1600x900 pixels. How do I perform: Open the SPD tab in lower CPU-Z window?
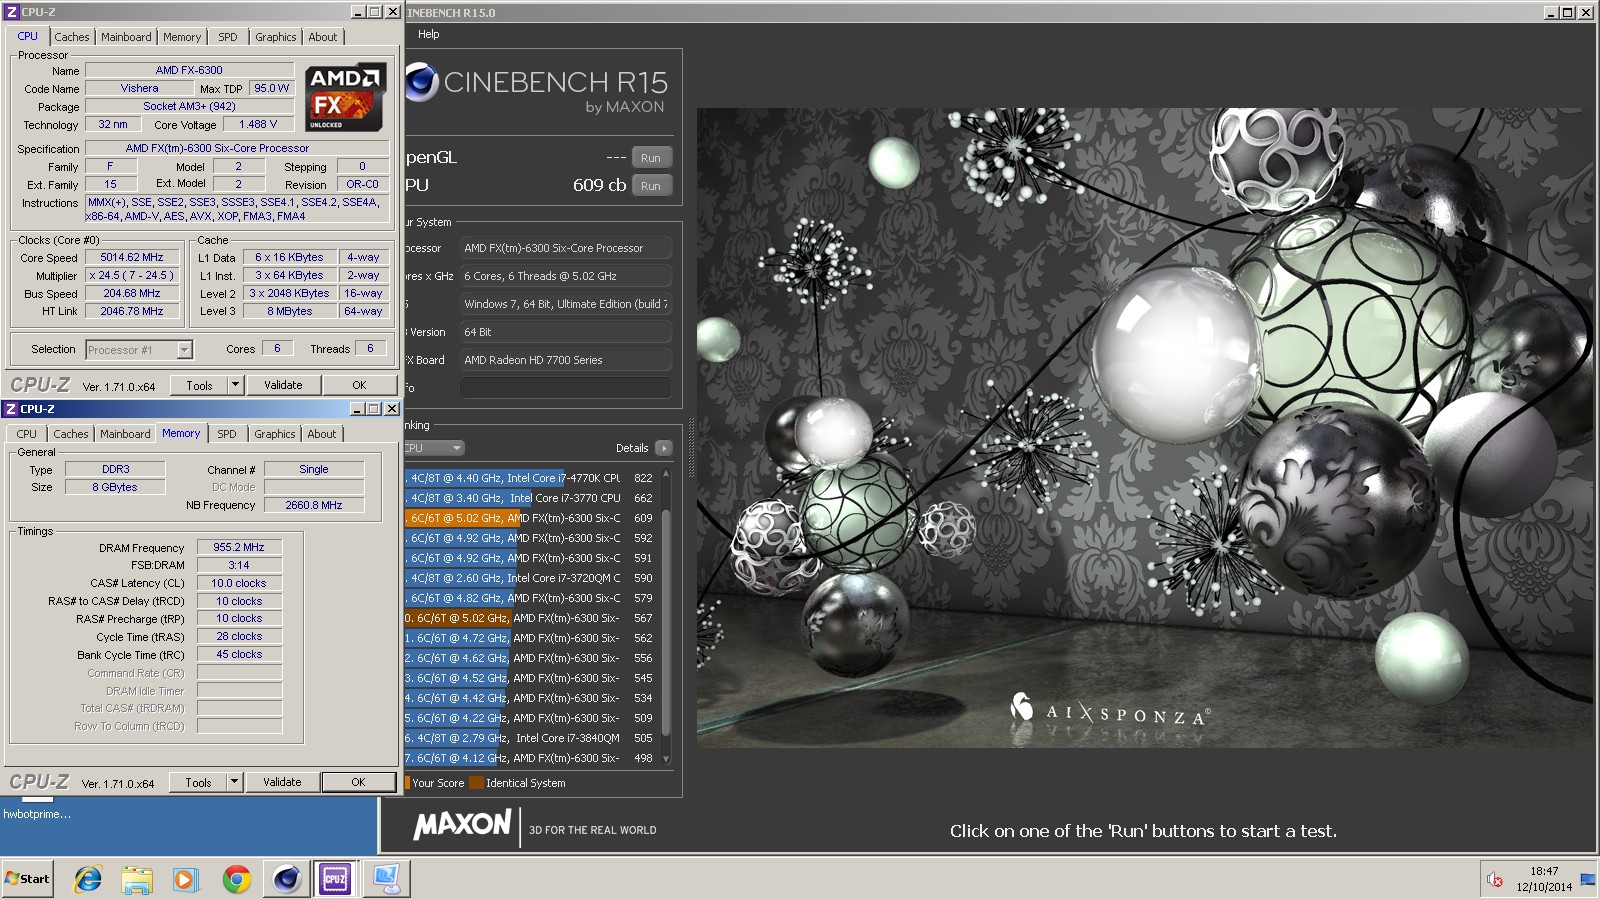click(x=227, y=434)
